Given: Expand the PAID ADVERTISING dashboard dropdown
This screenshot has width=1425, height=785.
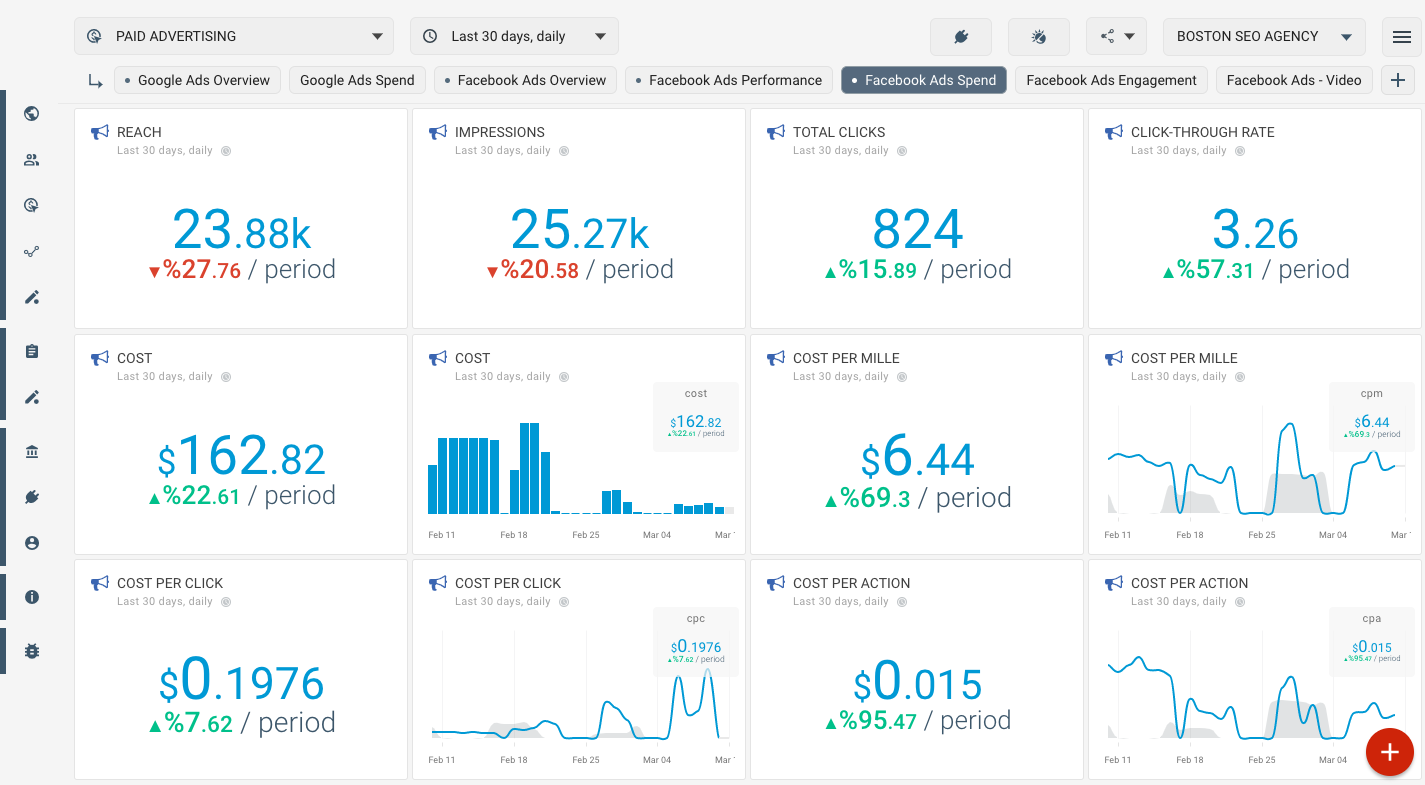Looking at the screenshot, I should pos(235,36).
